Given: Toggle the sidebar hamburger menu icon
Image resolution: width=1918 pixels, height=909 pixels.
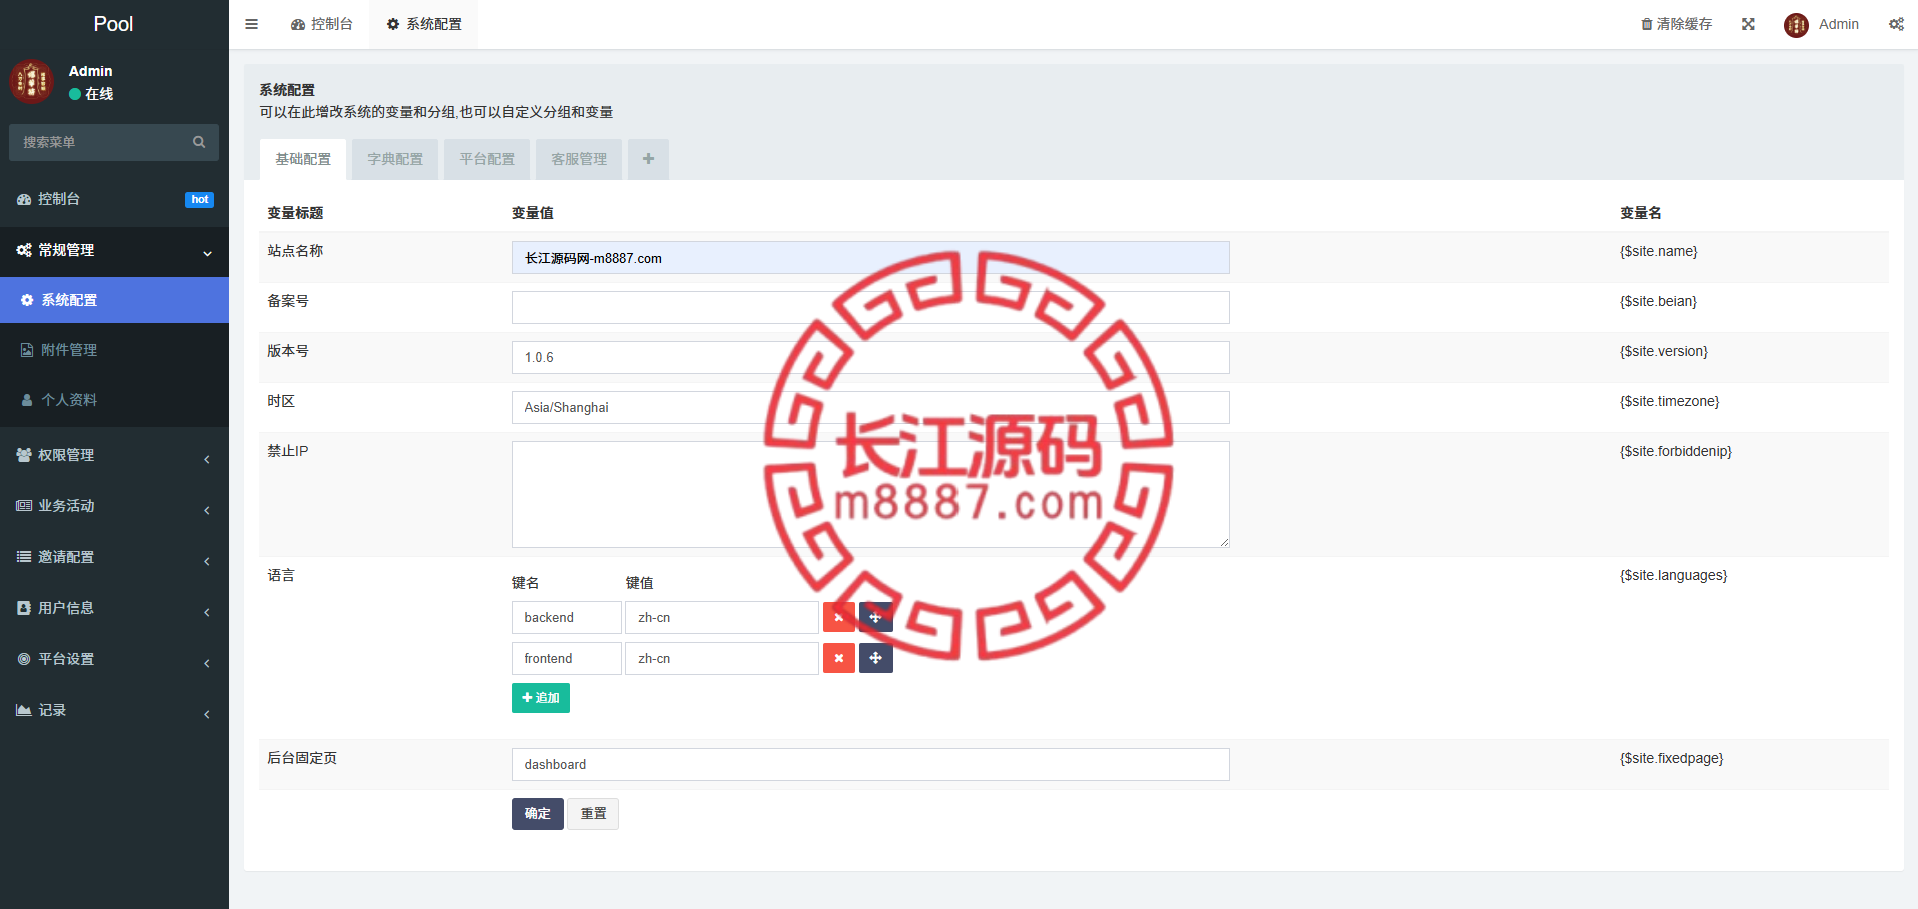Looking at the screenshot, I should 252,24.
